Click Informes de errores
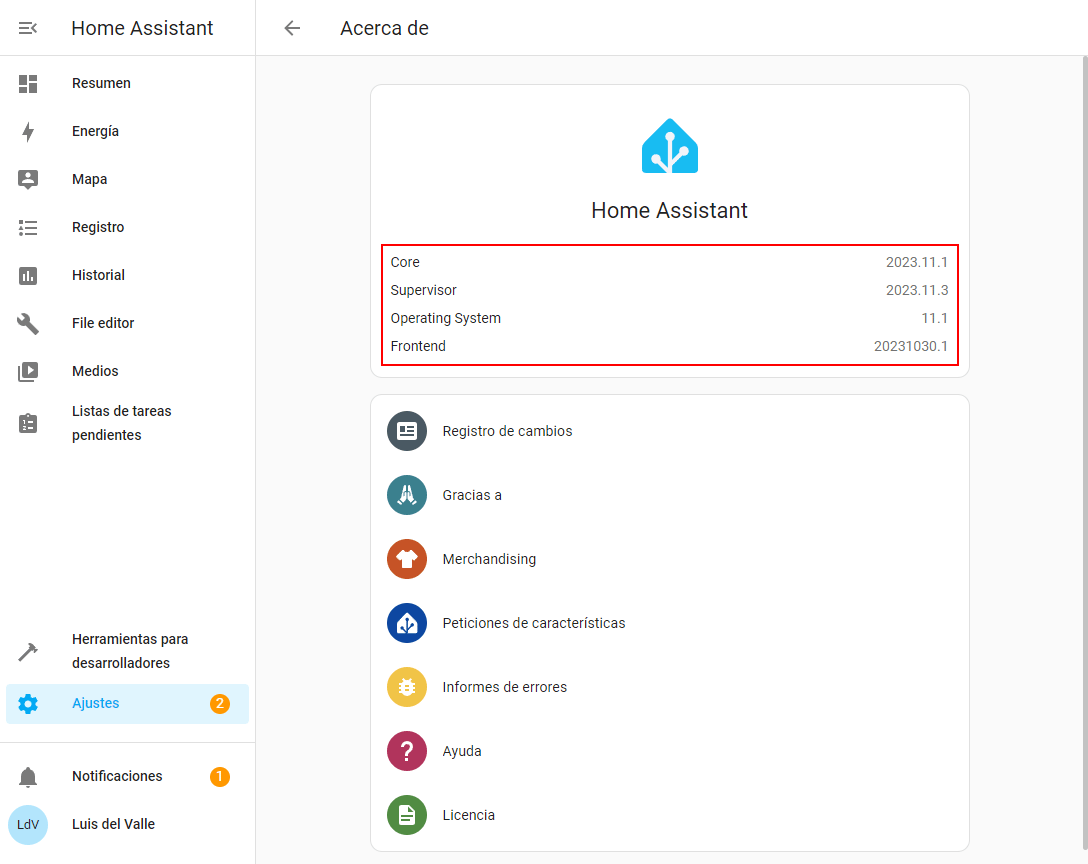This screenshot has width=1088, height=864. pyautogui.click(x=504, y=687)
